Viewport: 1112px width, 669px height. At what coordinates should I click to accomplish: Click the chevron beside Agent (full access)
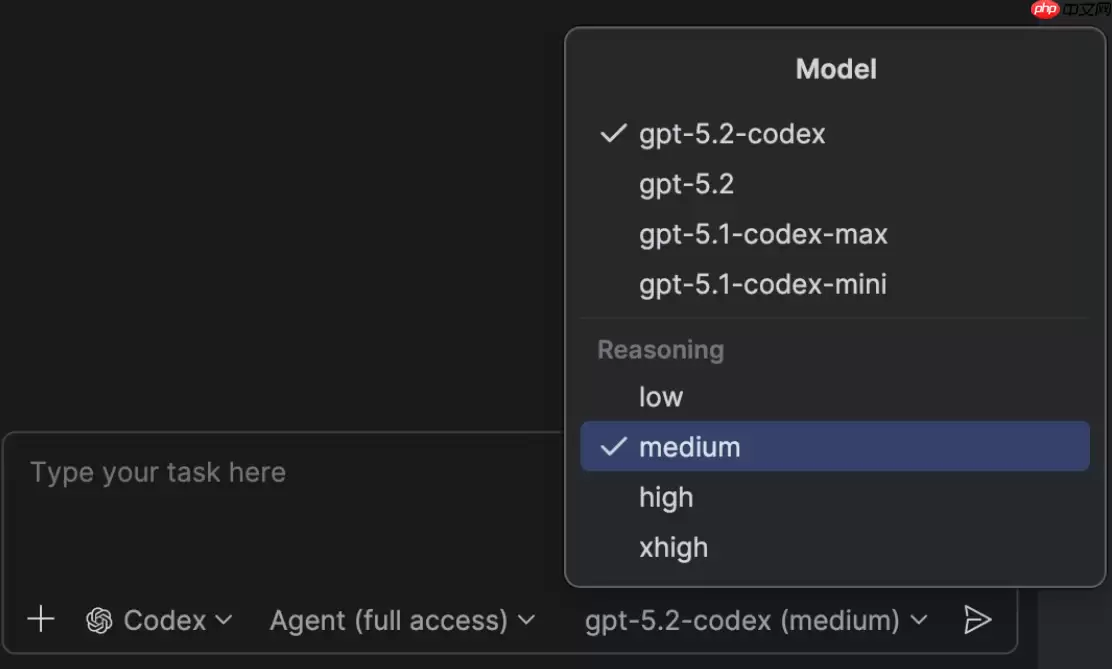pos(527,620)
